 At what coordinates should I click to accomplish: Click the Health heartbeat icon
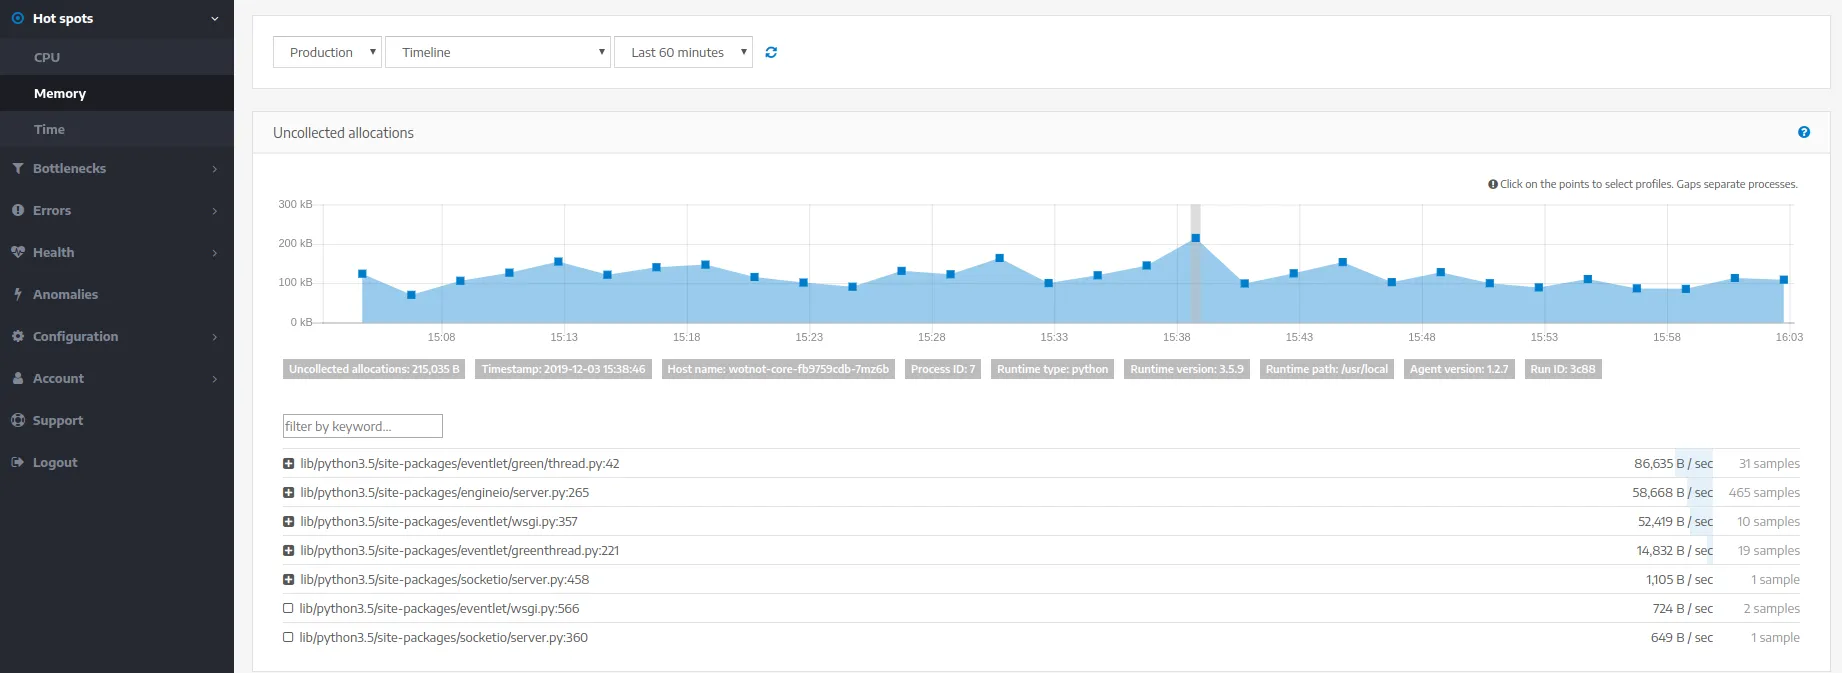point(18,252)
